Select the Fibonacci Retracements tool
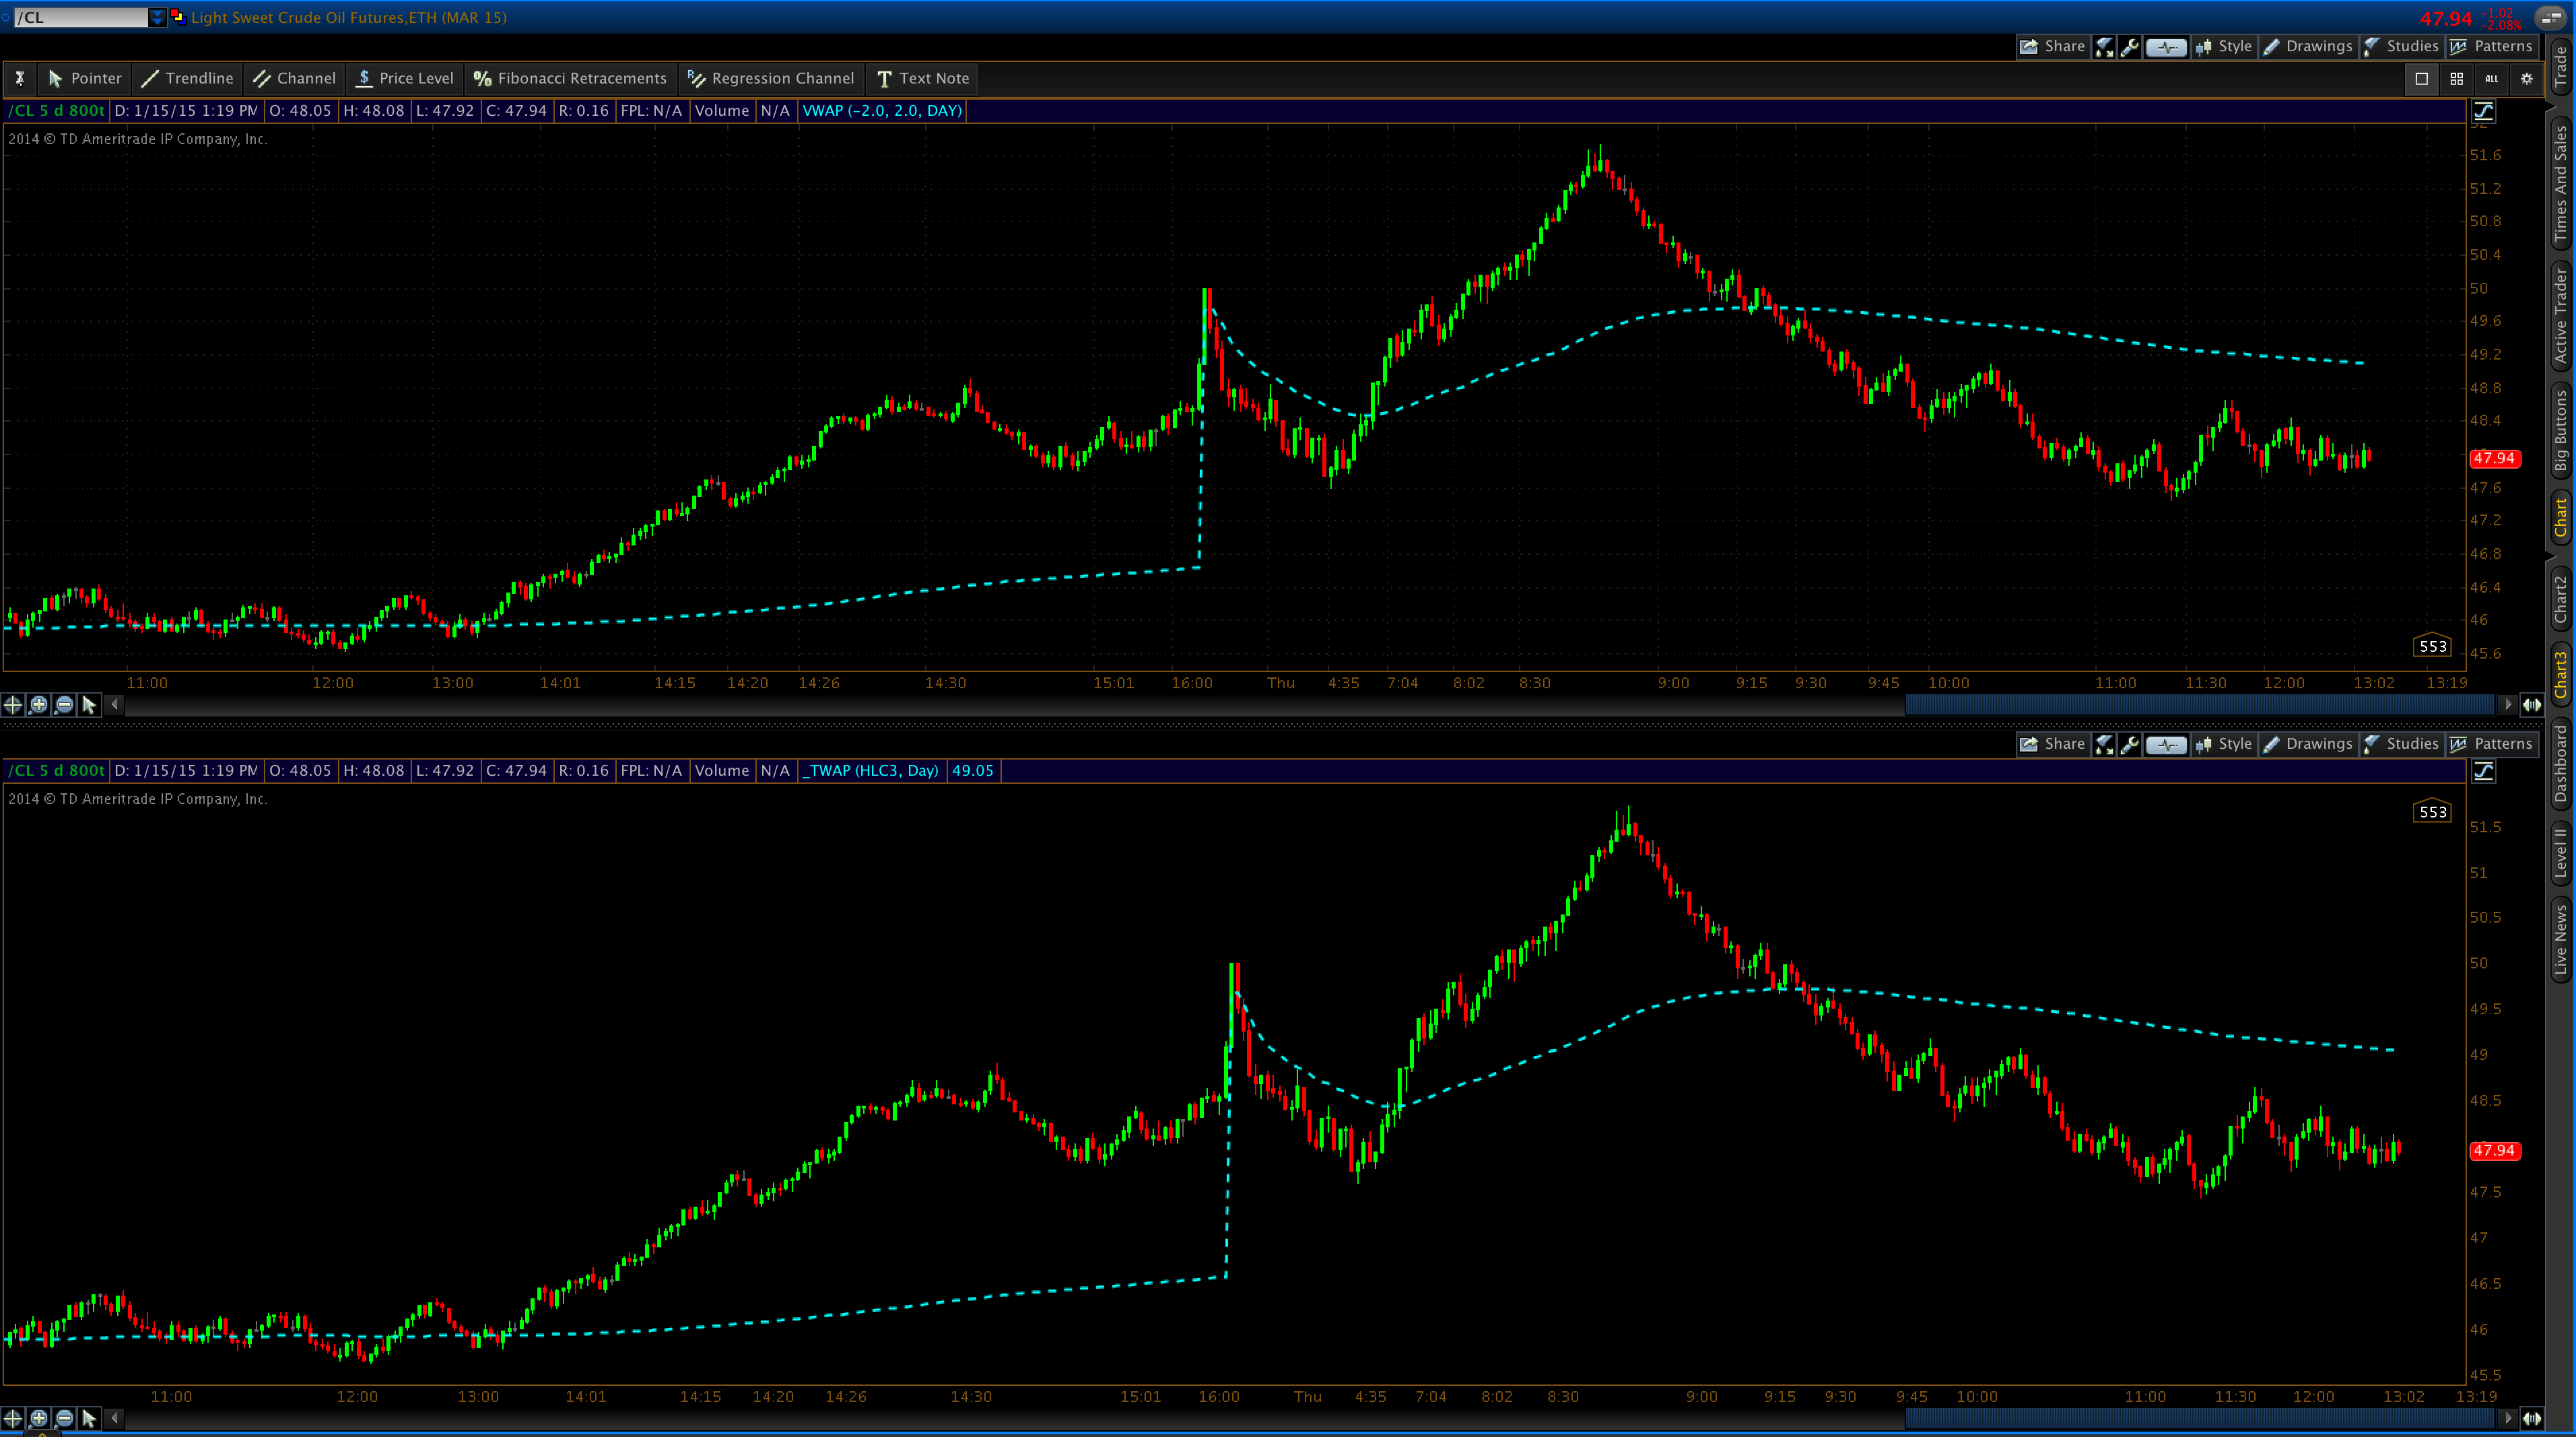 click(570, 78)
